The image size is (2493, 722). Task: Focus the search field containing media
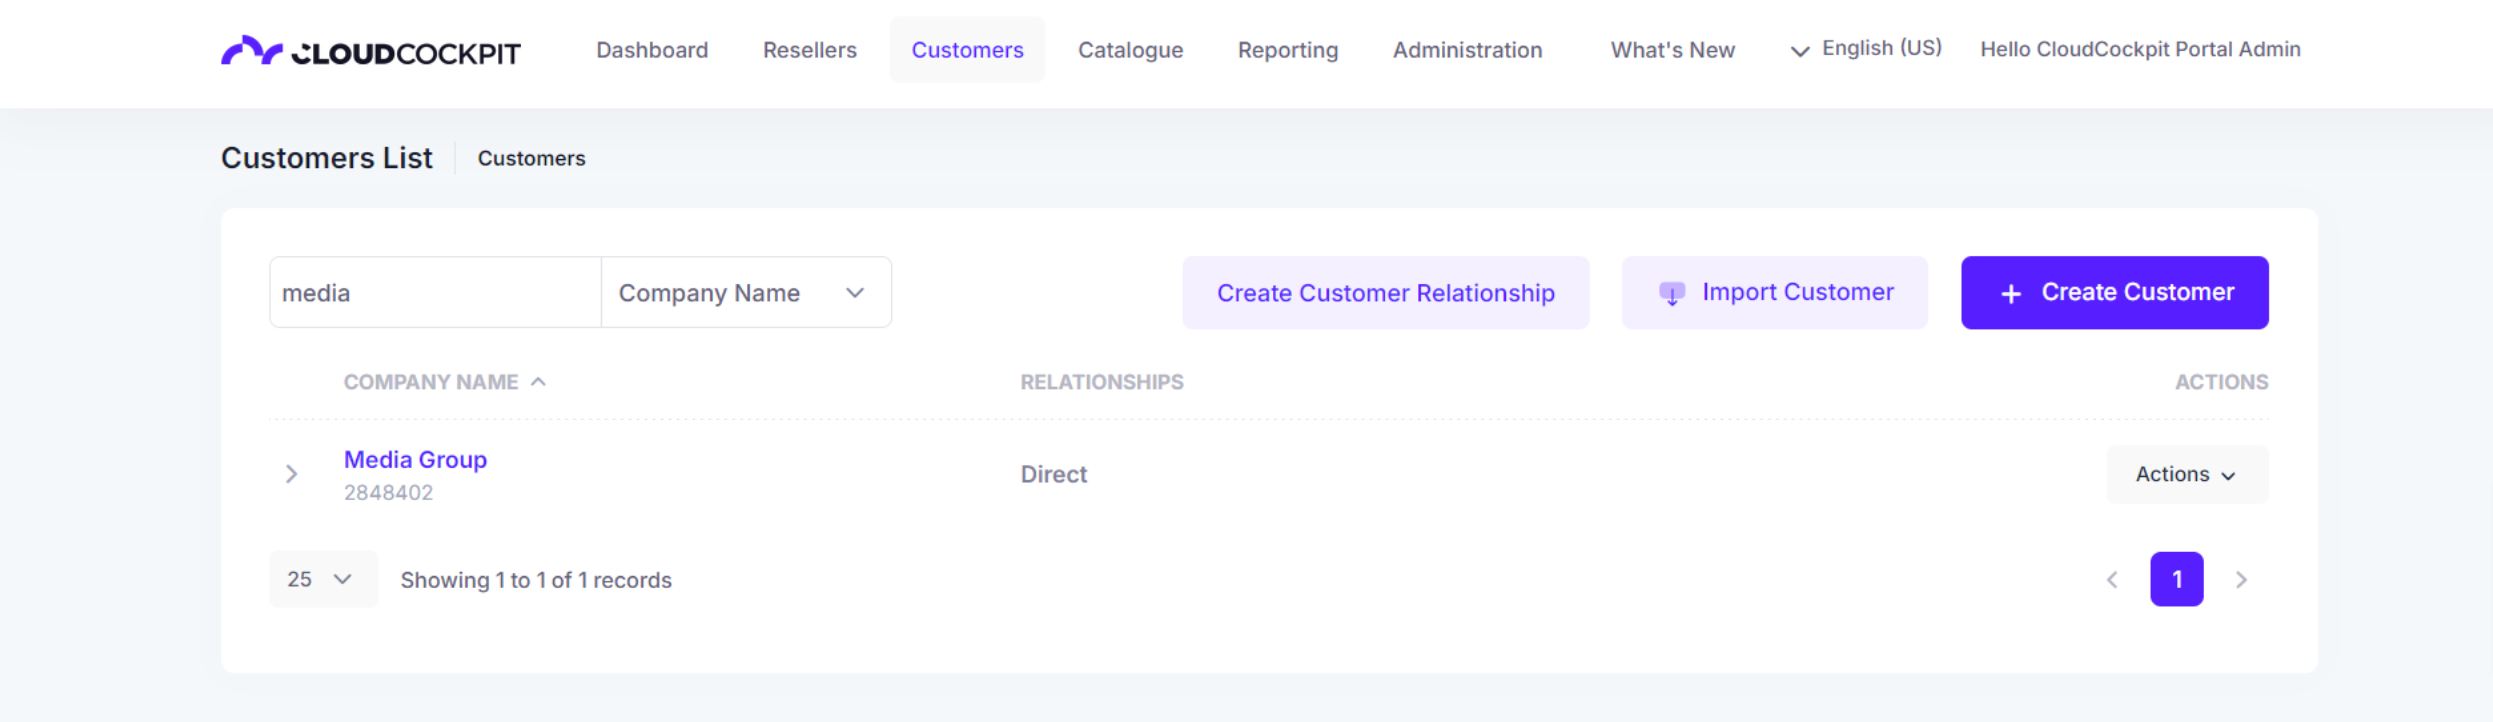tap(435, 292)
